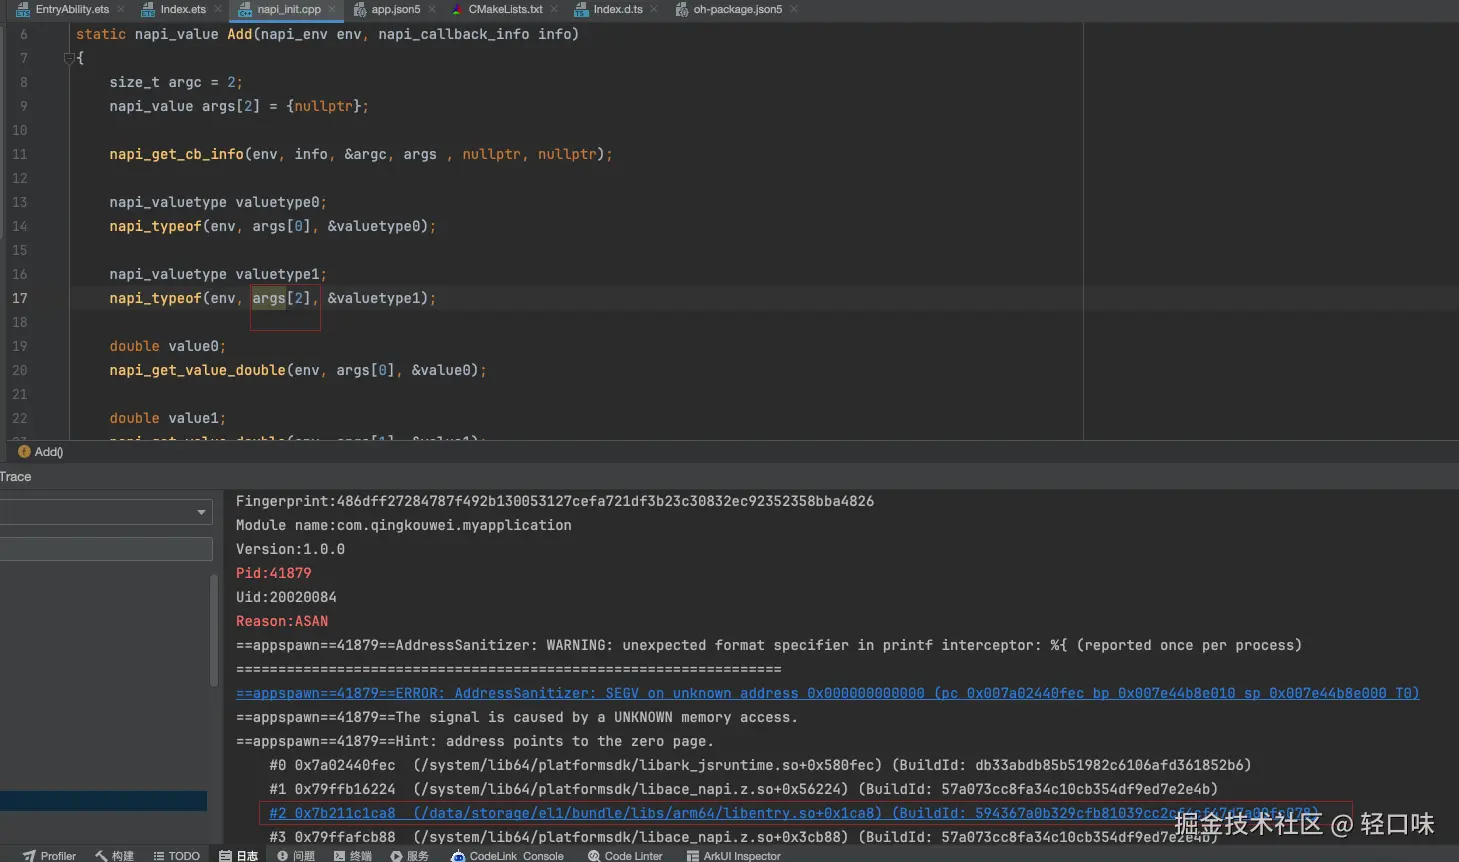Screen dimensions: 1459x862
Task: Open the TODO tool window
Action: pos(177,855)
